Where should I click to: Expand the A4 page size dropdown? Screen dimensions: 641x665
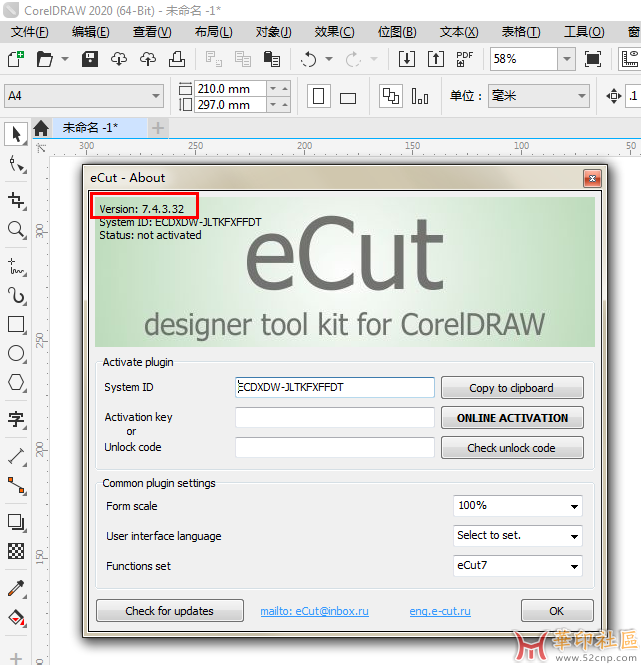(156, 96)
